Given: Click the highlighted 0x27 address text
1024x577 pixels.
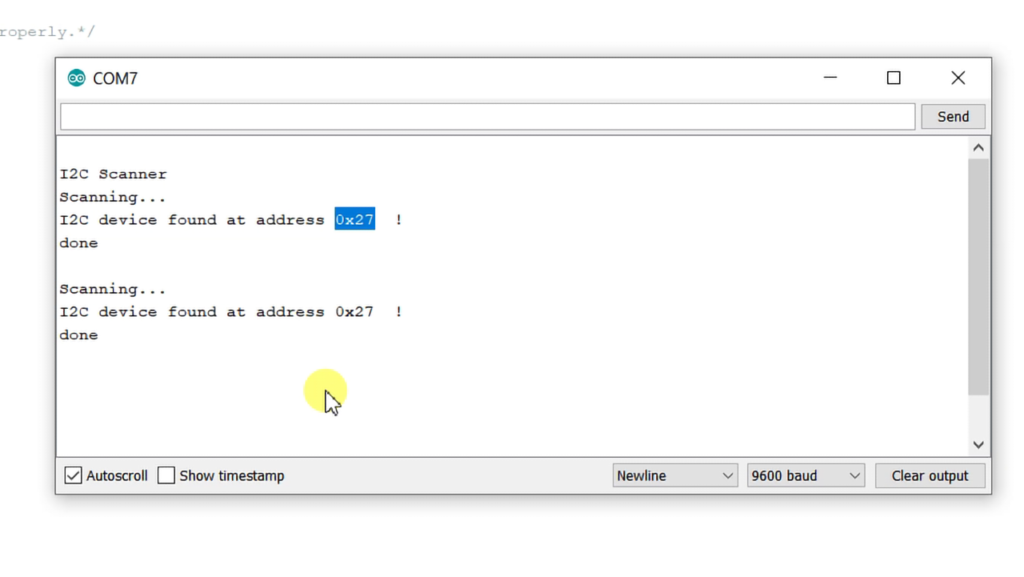Looking at the screenshot, I should click(355, 220).
